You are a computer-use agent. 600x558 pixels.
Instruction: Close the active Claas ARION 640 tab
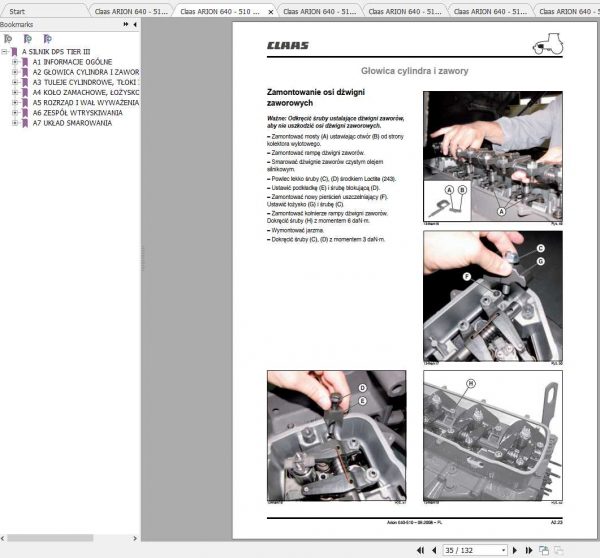coord(271,12)
